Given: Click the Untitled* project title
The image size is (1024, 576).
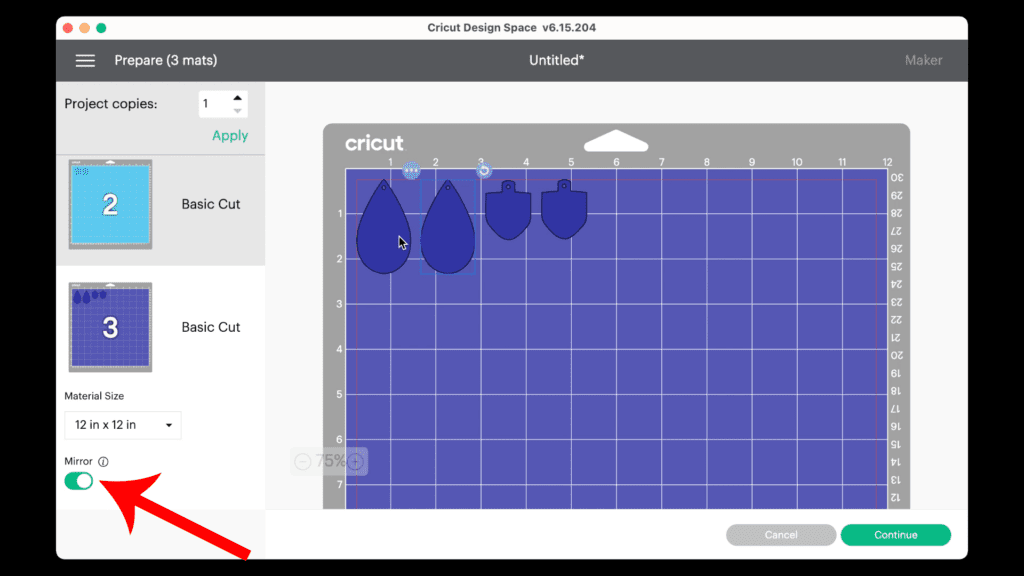Looking at the screenshot, I should point(556,61).
